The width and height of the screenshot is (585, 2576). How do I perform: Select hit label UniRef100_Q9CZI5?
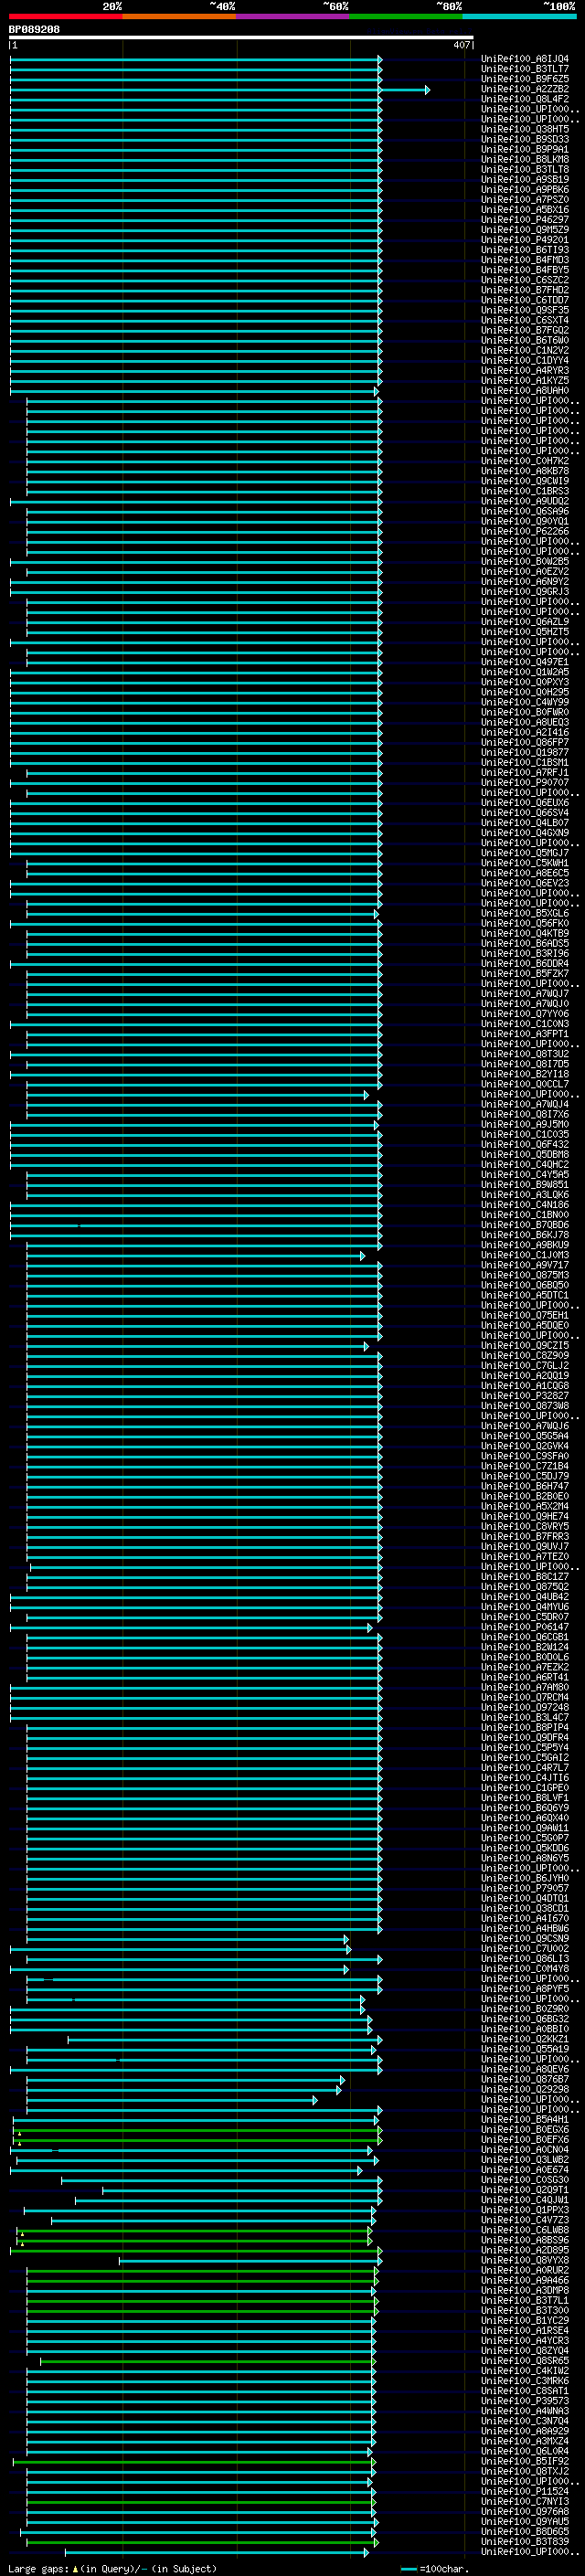click(524, 1345)
